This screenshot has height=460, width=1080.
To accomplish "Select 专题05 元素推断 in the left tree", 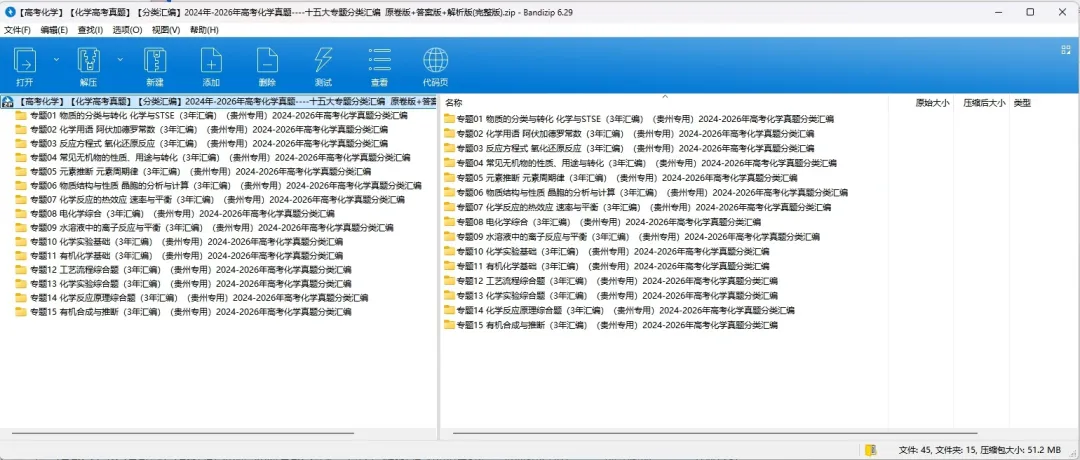I will (x=193, y=171).
